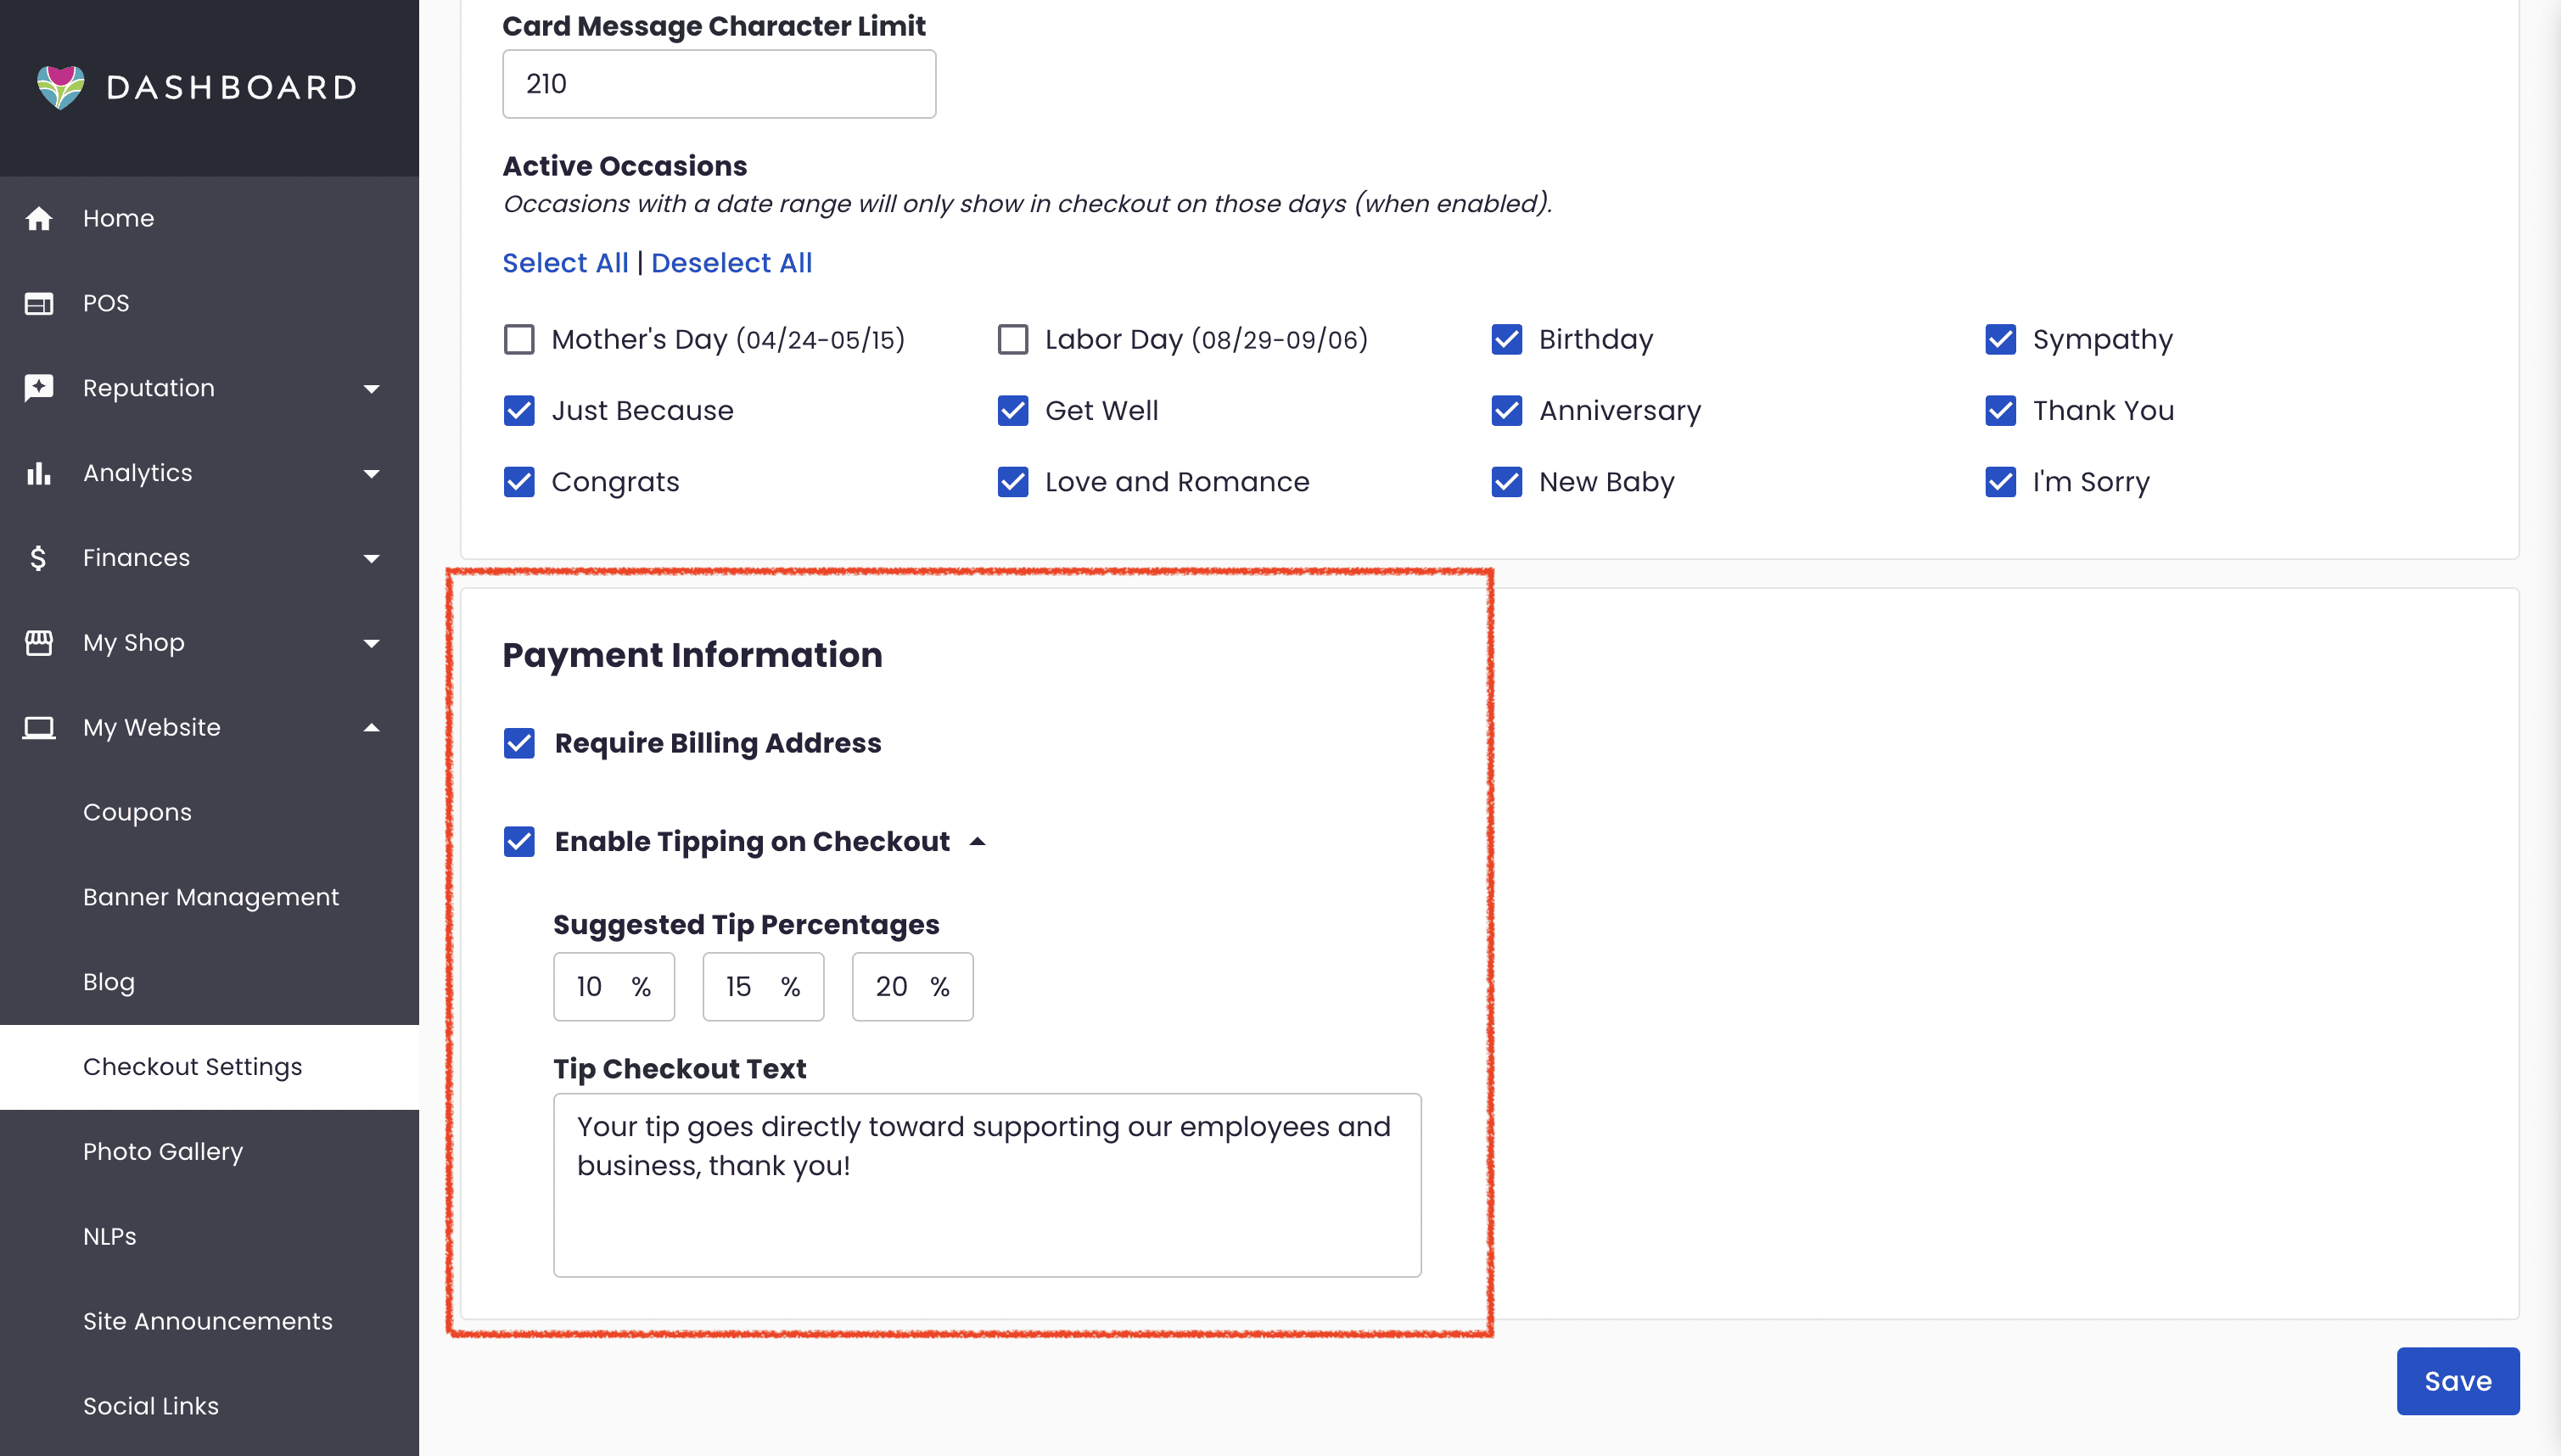Expand the Analytics submenu arrow
Image resolution: width=2561 pixels, height=1456 pixels.
(x=371, y=474)
